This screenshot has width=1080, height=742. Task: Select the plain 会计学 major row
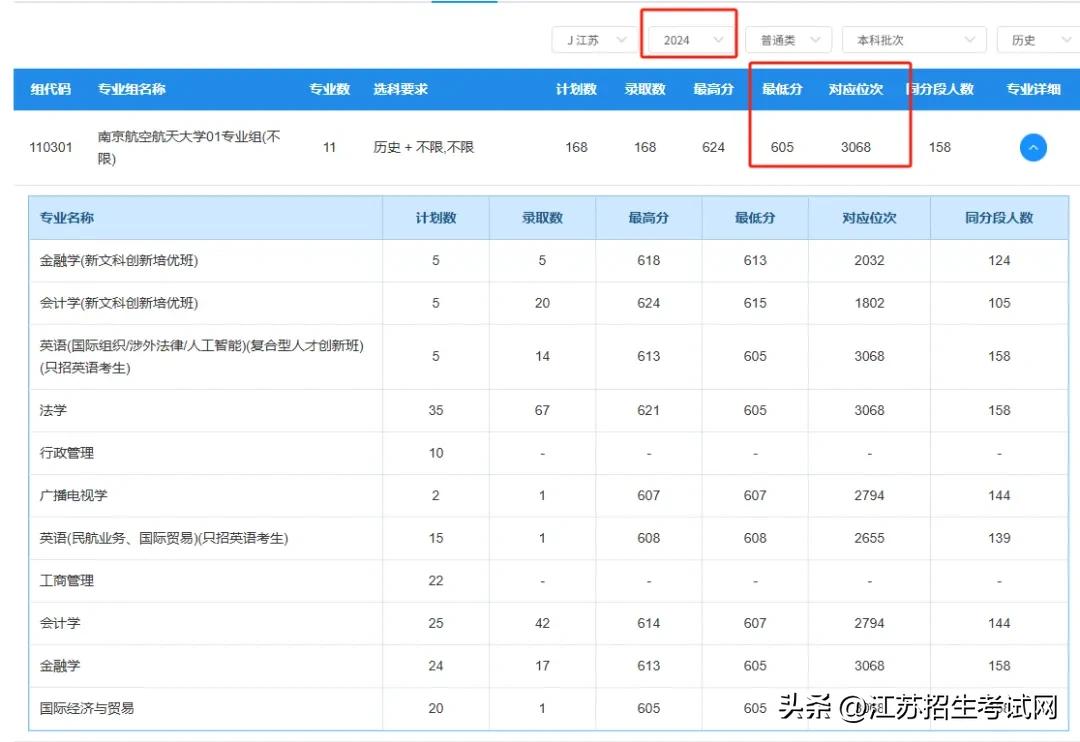(548, 624)
